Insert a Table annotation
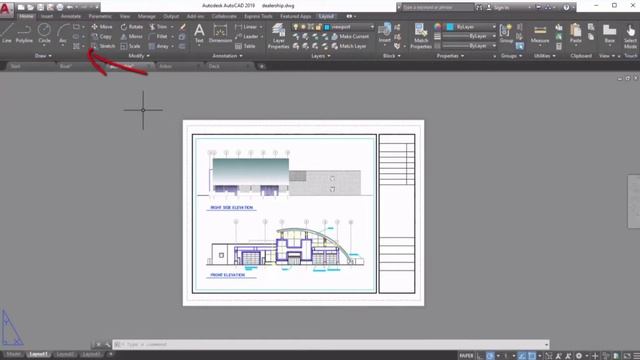 [245, 46]
